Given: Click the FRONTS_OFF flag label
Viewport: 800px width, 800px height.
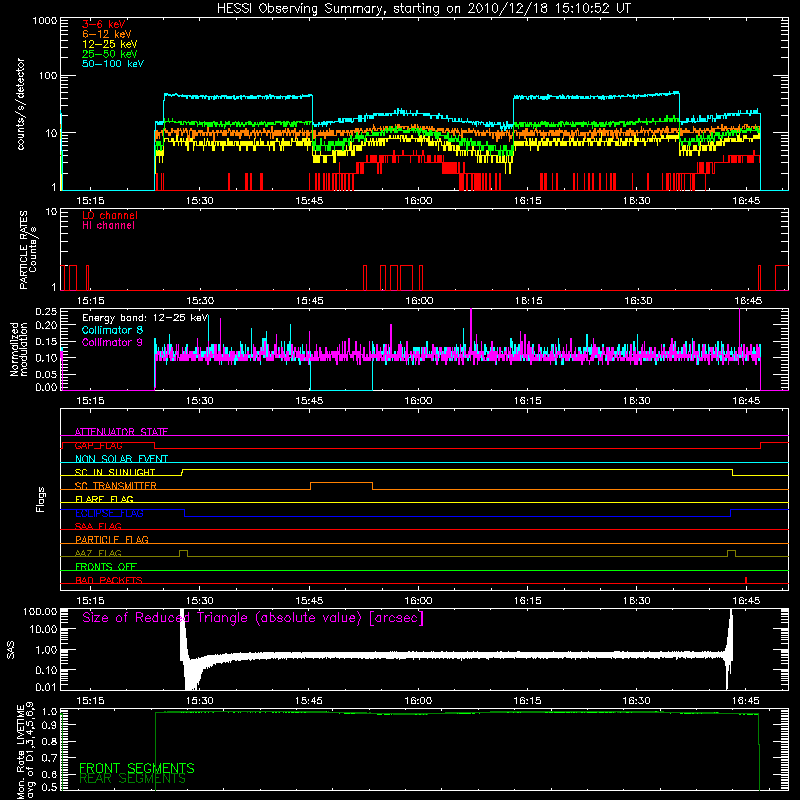Looking at the screenshot, I should pos(106,566).
